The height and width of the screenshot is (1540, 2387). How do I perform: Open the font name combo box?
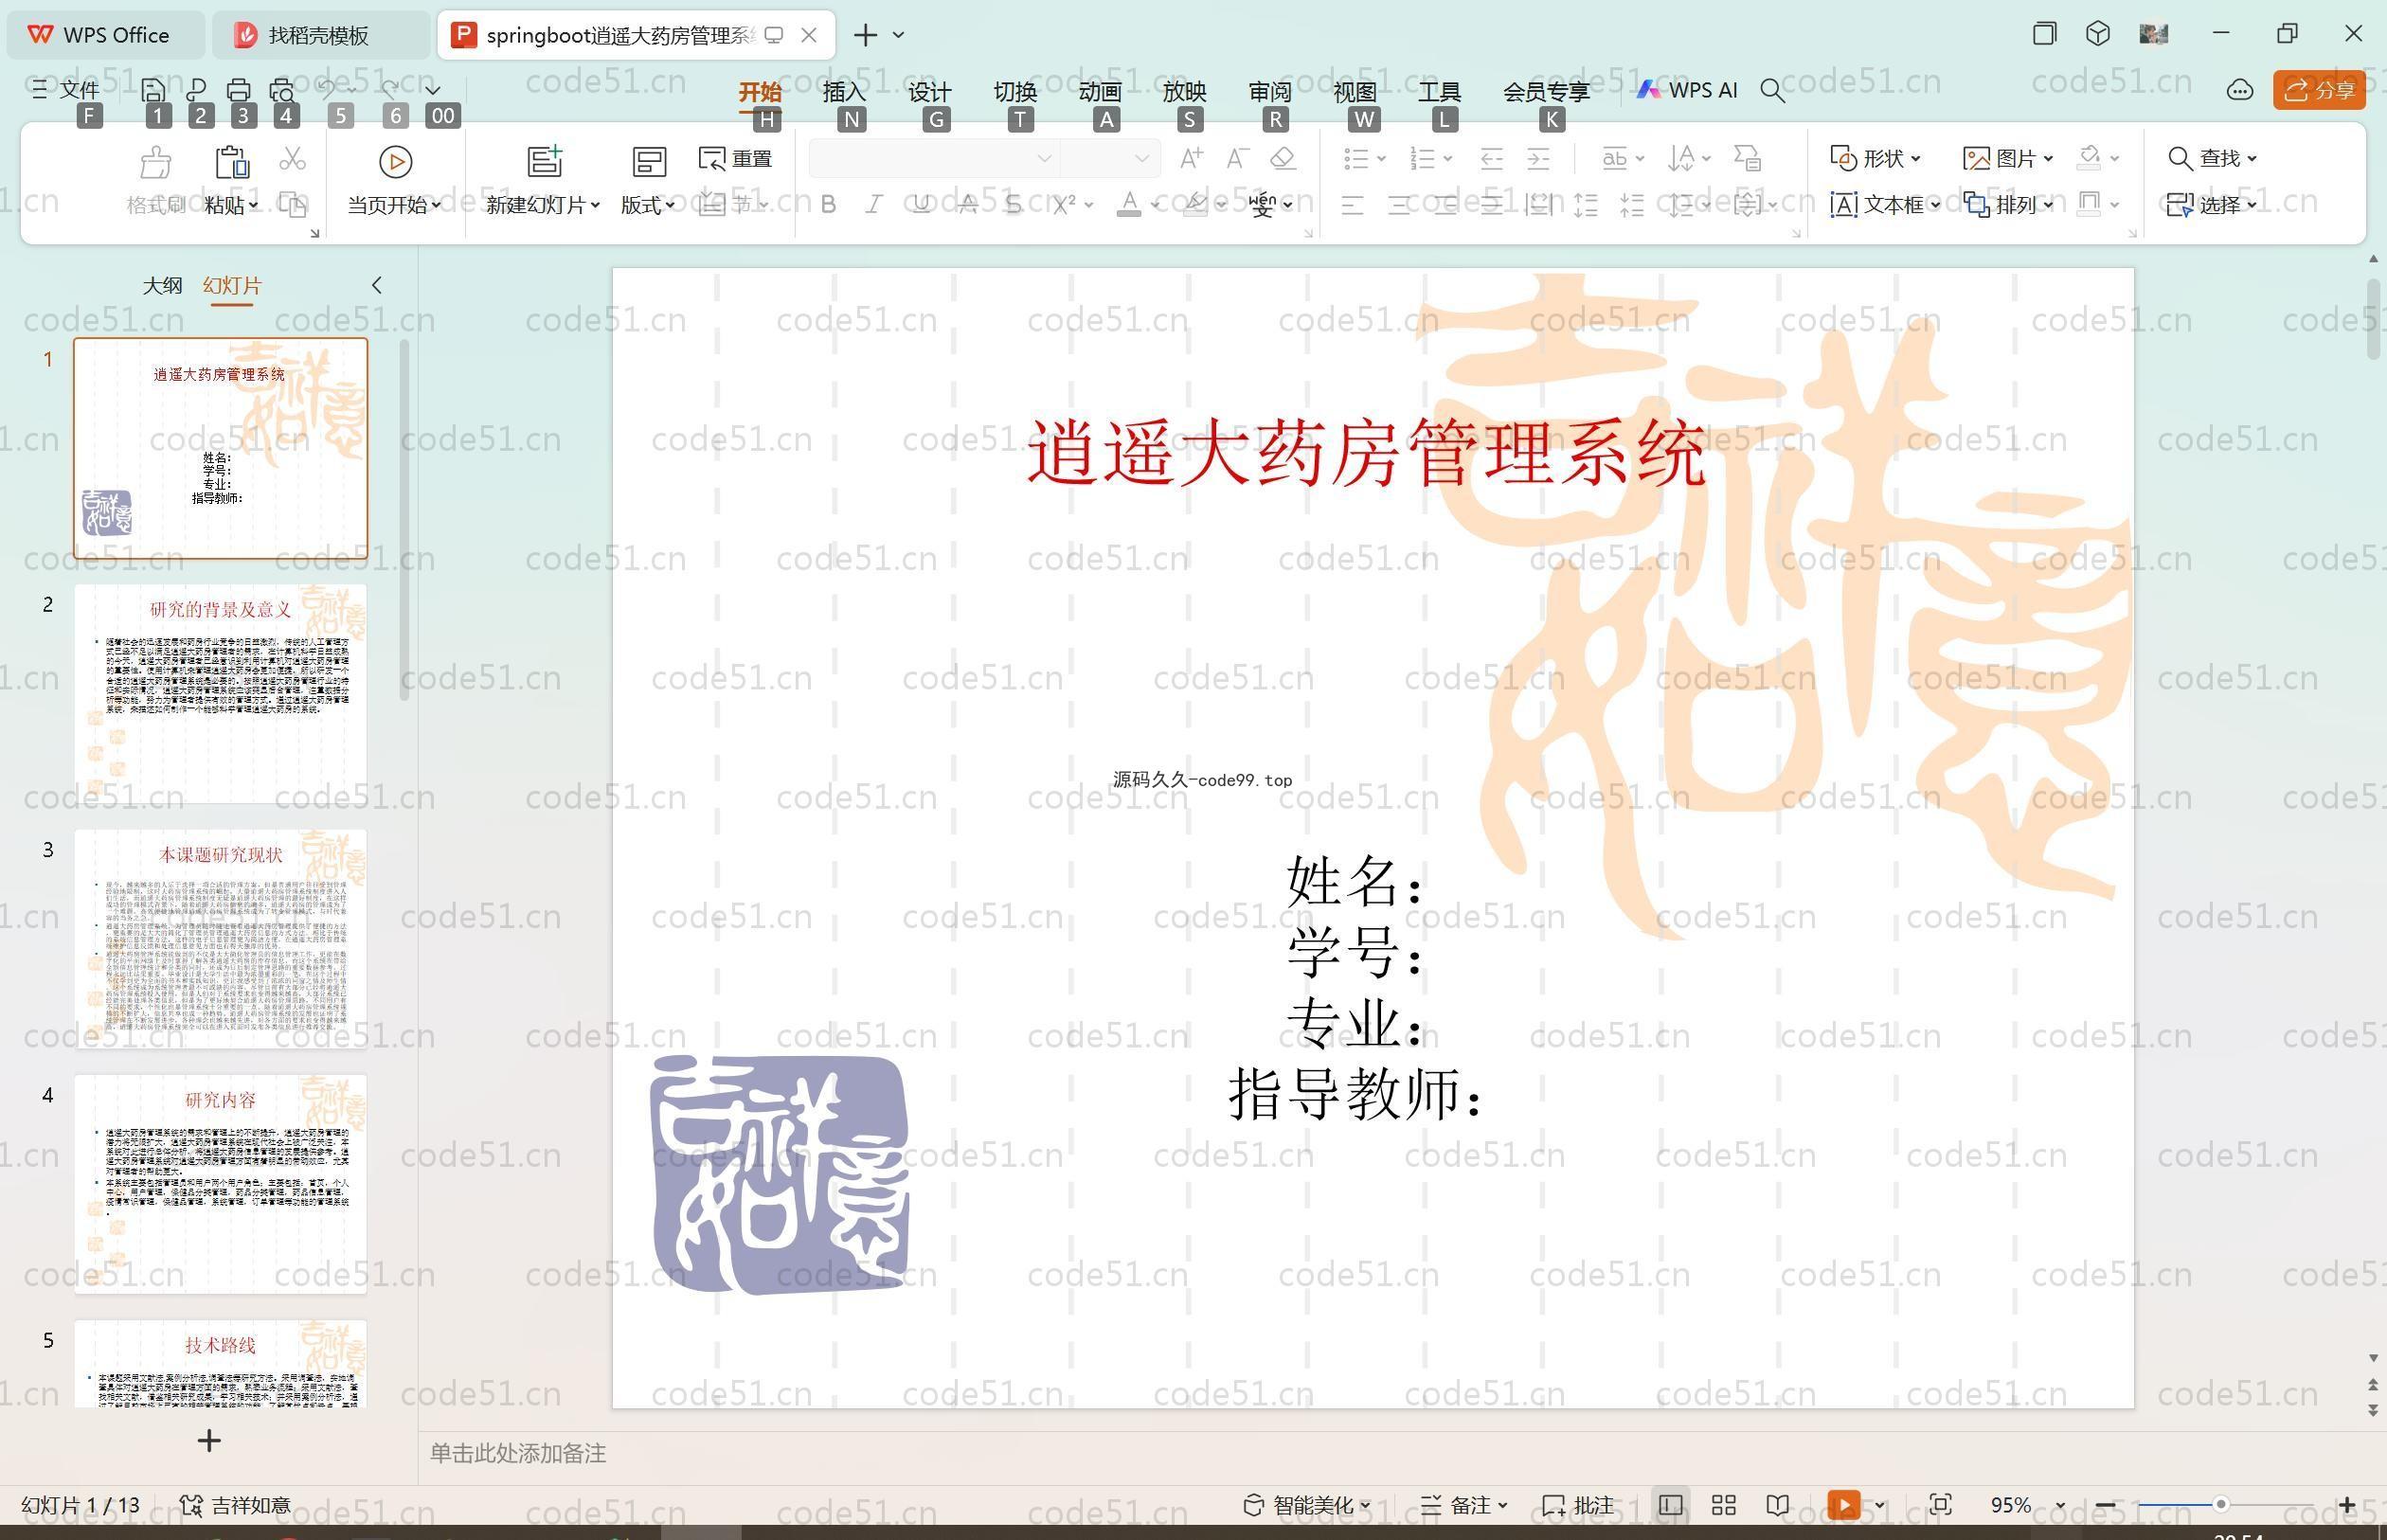coord(933,158)
